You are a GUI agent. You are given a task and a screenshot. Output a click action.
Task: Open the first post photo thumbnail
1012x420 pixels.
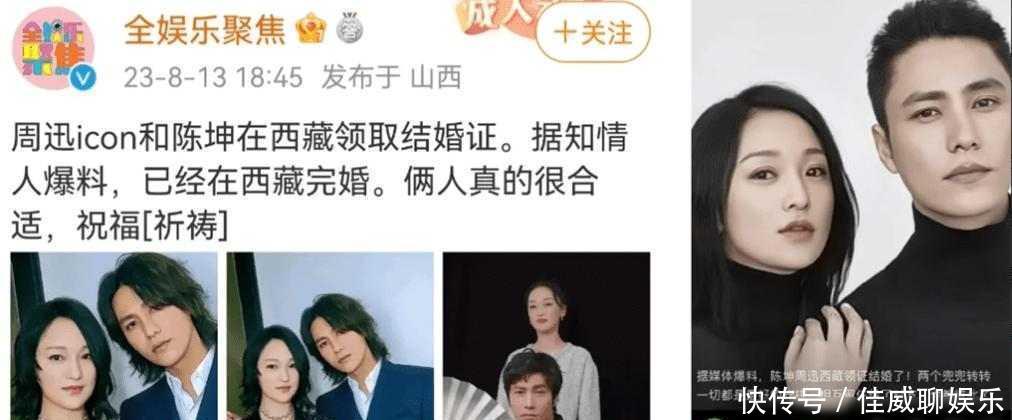(x=114, y=335)
